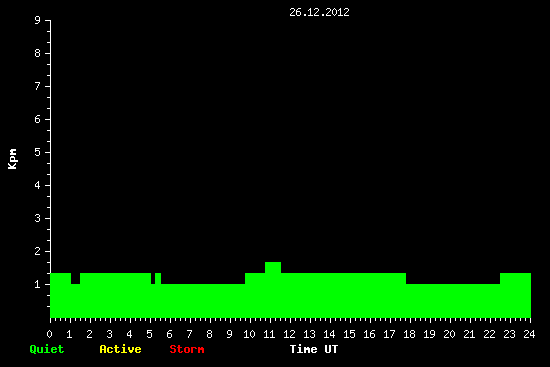Image resolution: width=550 pixels, height=367 pixels.
Task: Click the x-axis label 0
Action: point(49,334)
